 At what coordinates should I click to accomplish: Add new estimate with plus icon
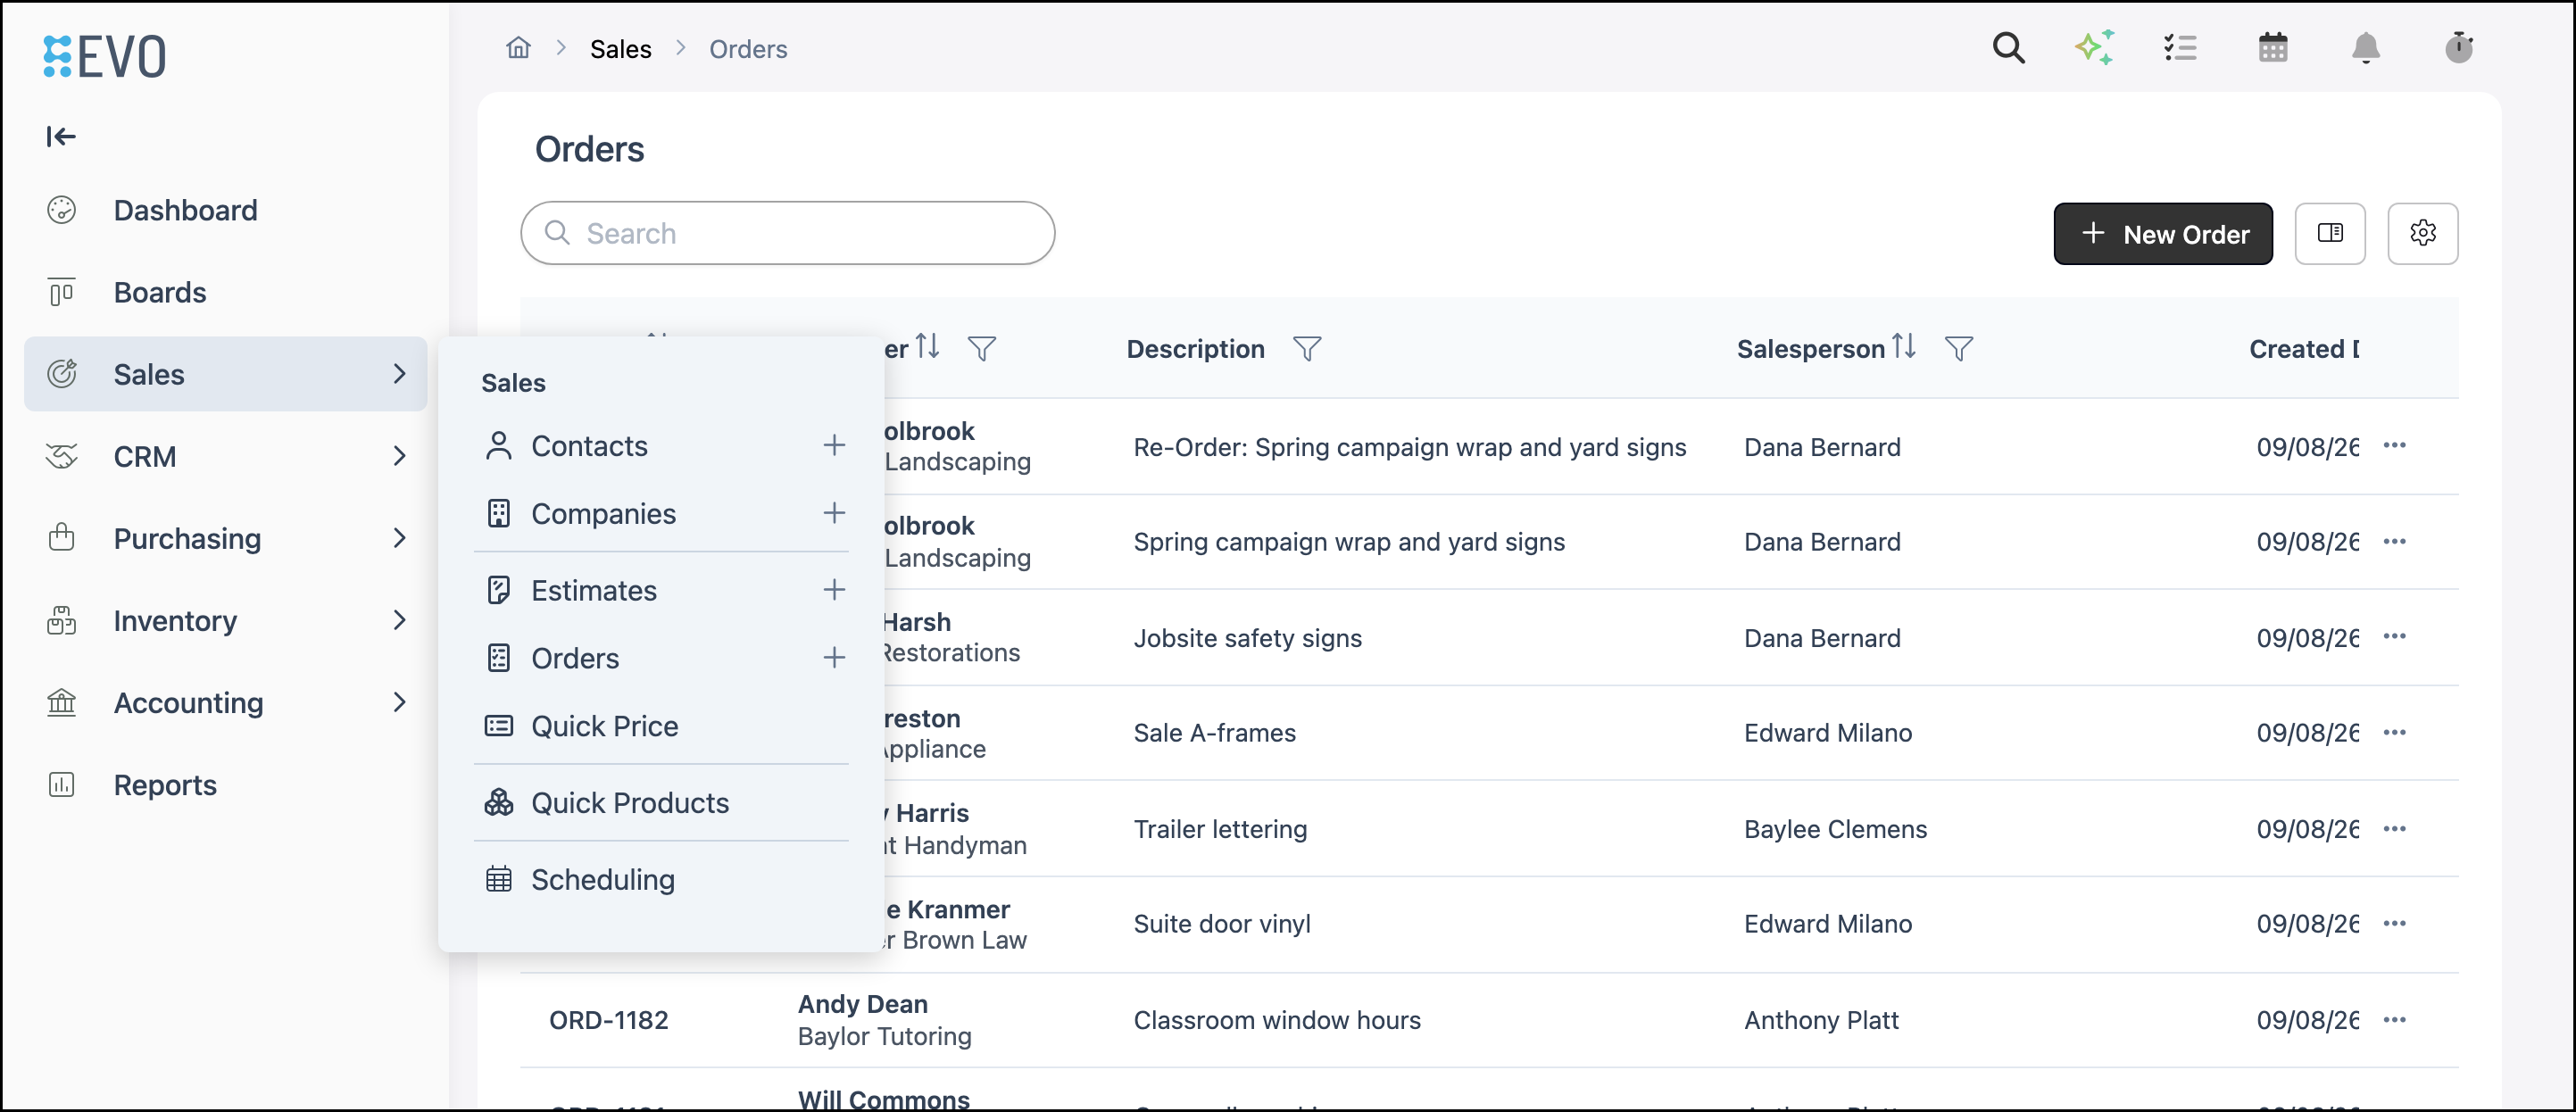click(834, 590)
